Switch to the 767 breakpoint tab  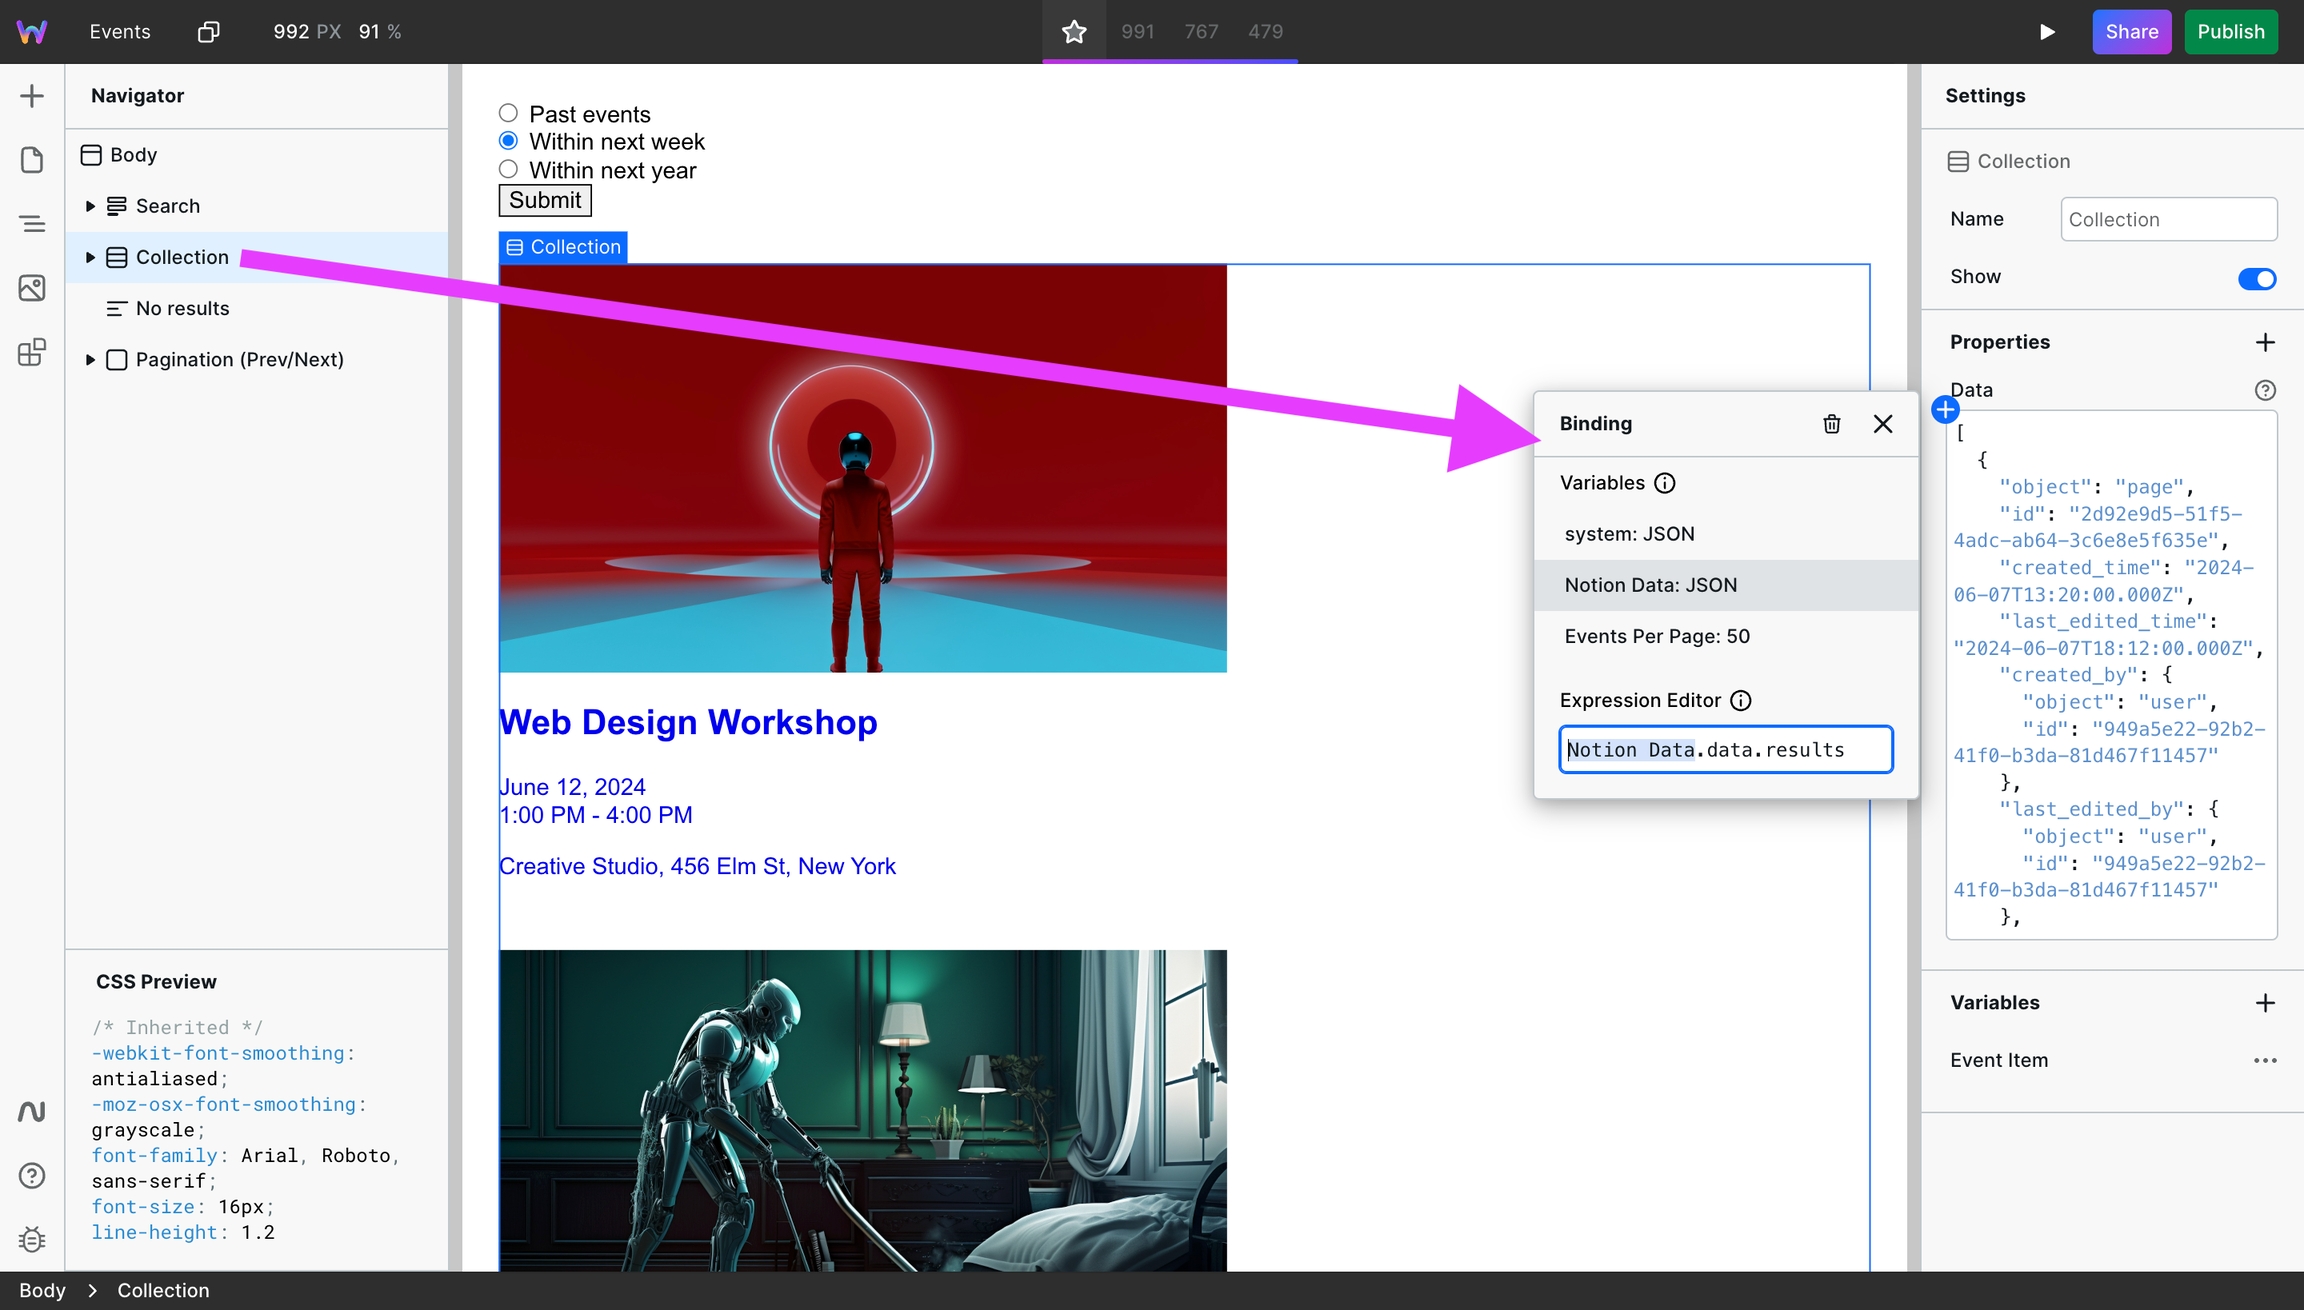coord(1201,32)
